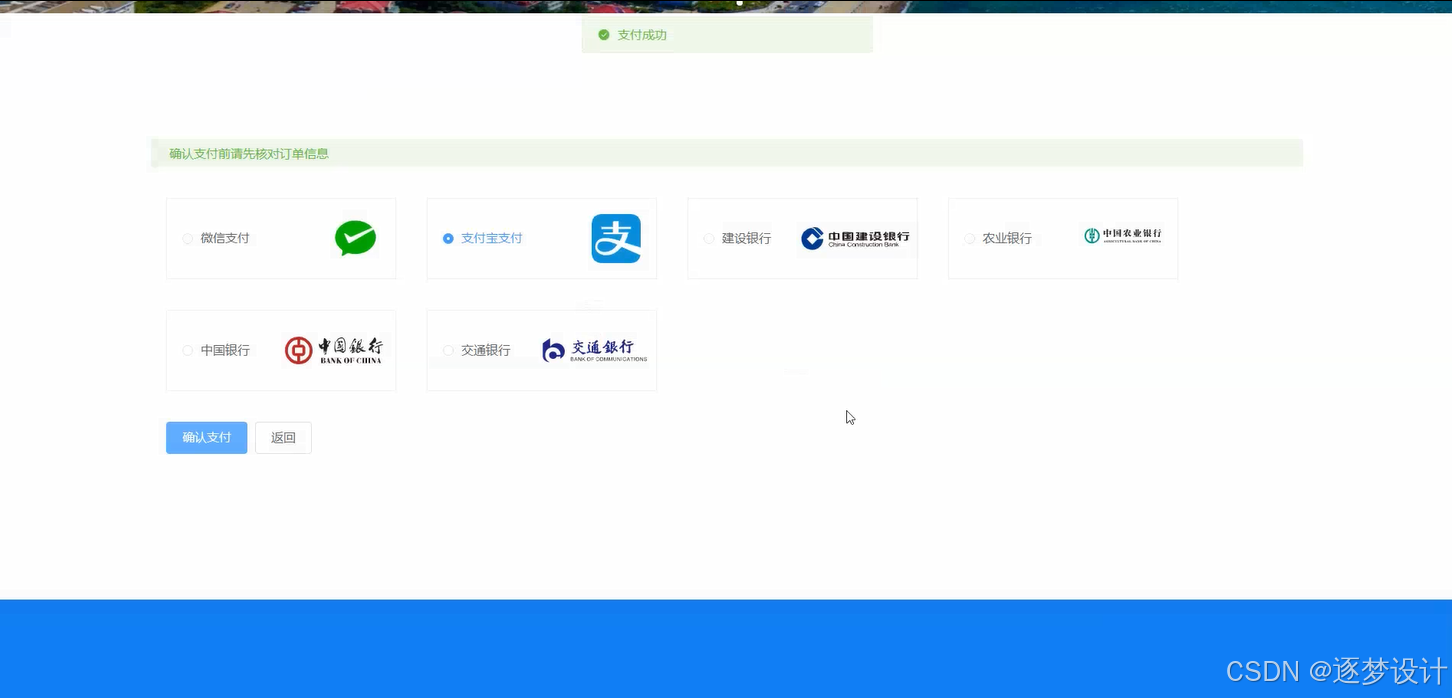The height and width of the screenshot is (698, 1452).
Task: Select the 农业银行 payment option
Action: click(x=969, y=238)
